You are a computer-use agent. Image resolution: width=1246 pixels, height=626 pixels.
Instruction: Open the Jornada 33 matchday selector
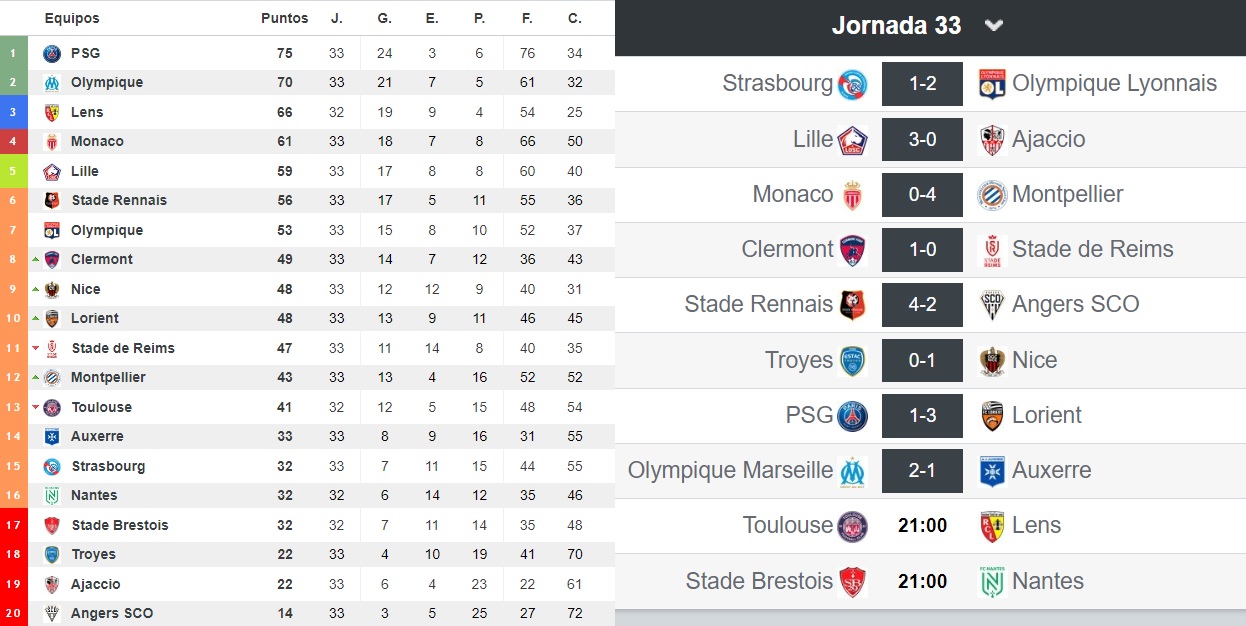896,26
